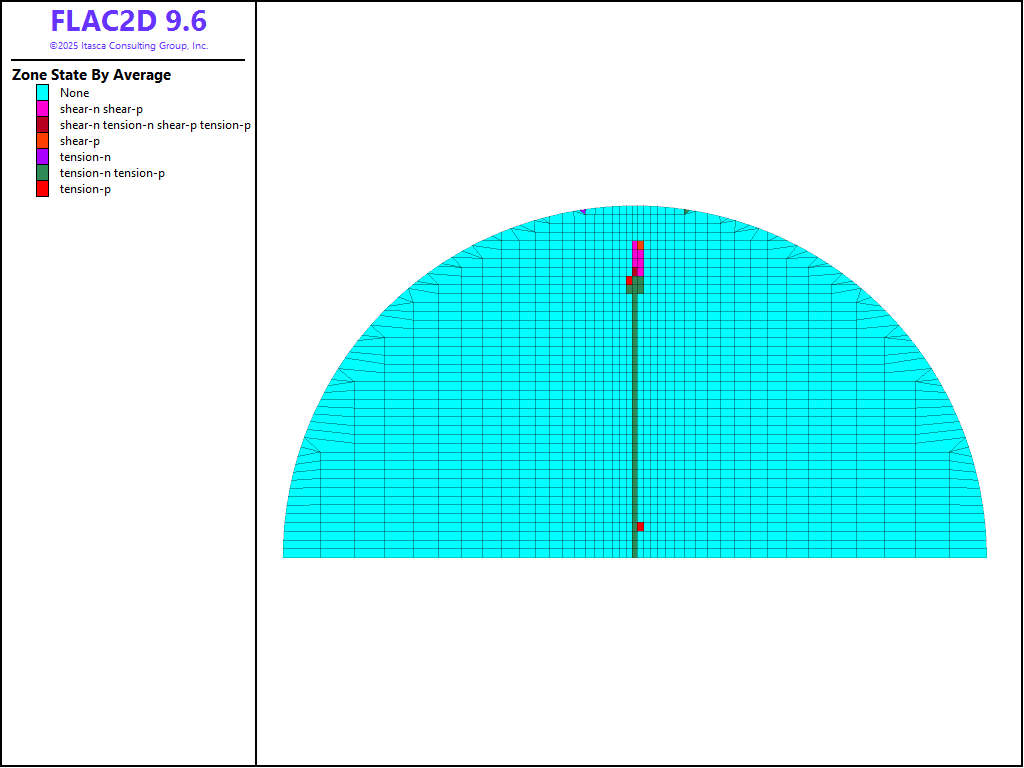Select the orange shear-p legend swatch
The image size is (1024, 768).
[42, 141]
